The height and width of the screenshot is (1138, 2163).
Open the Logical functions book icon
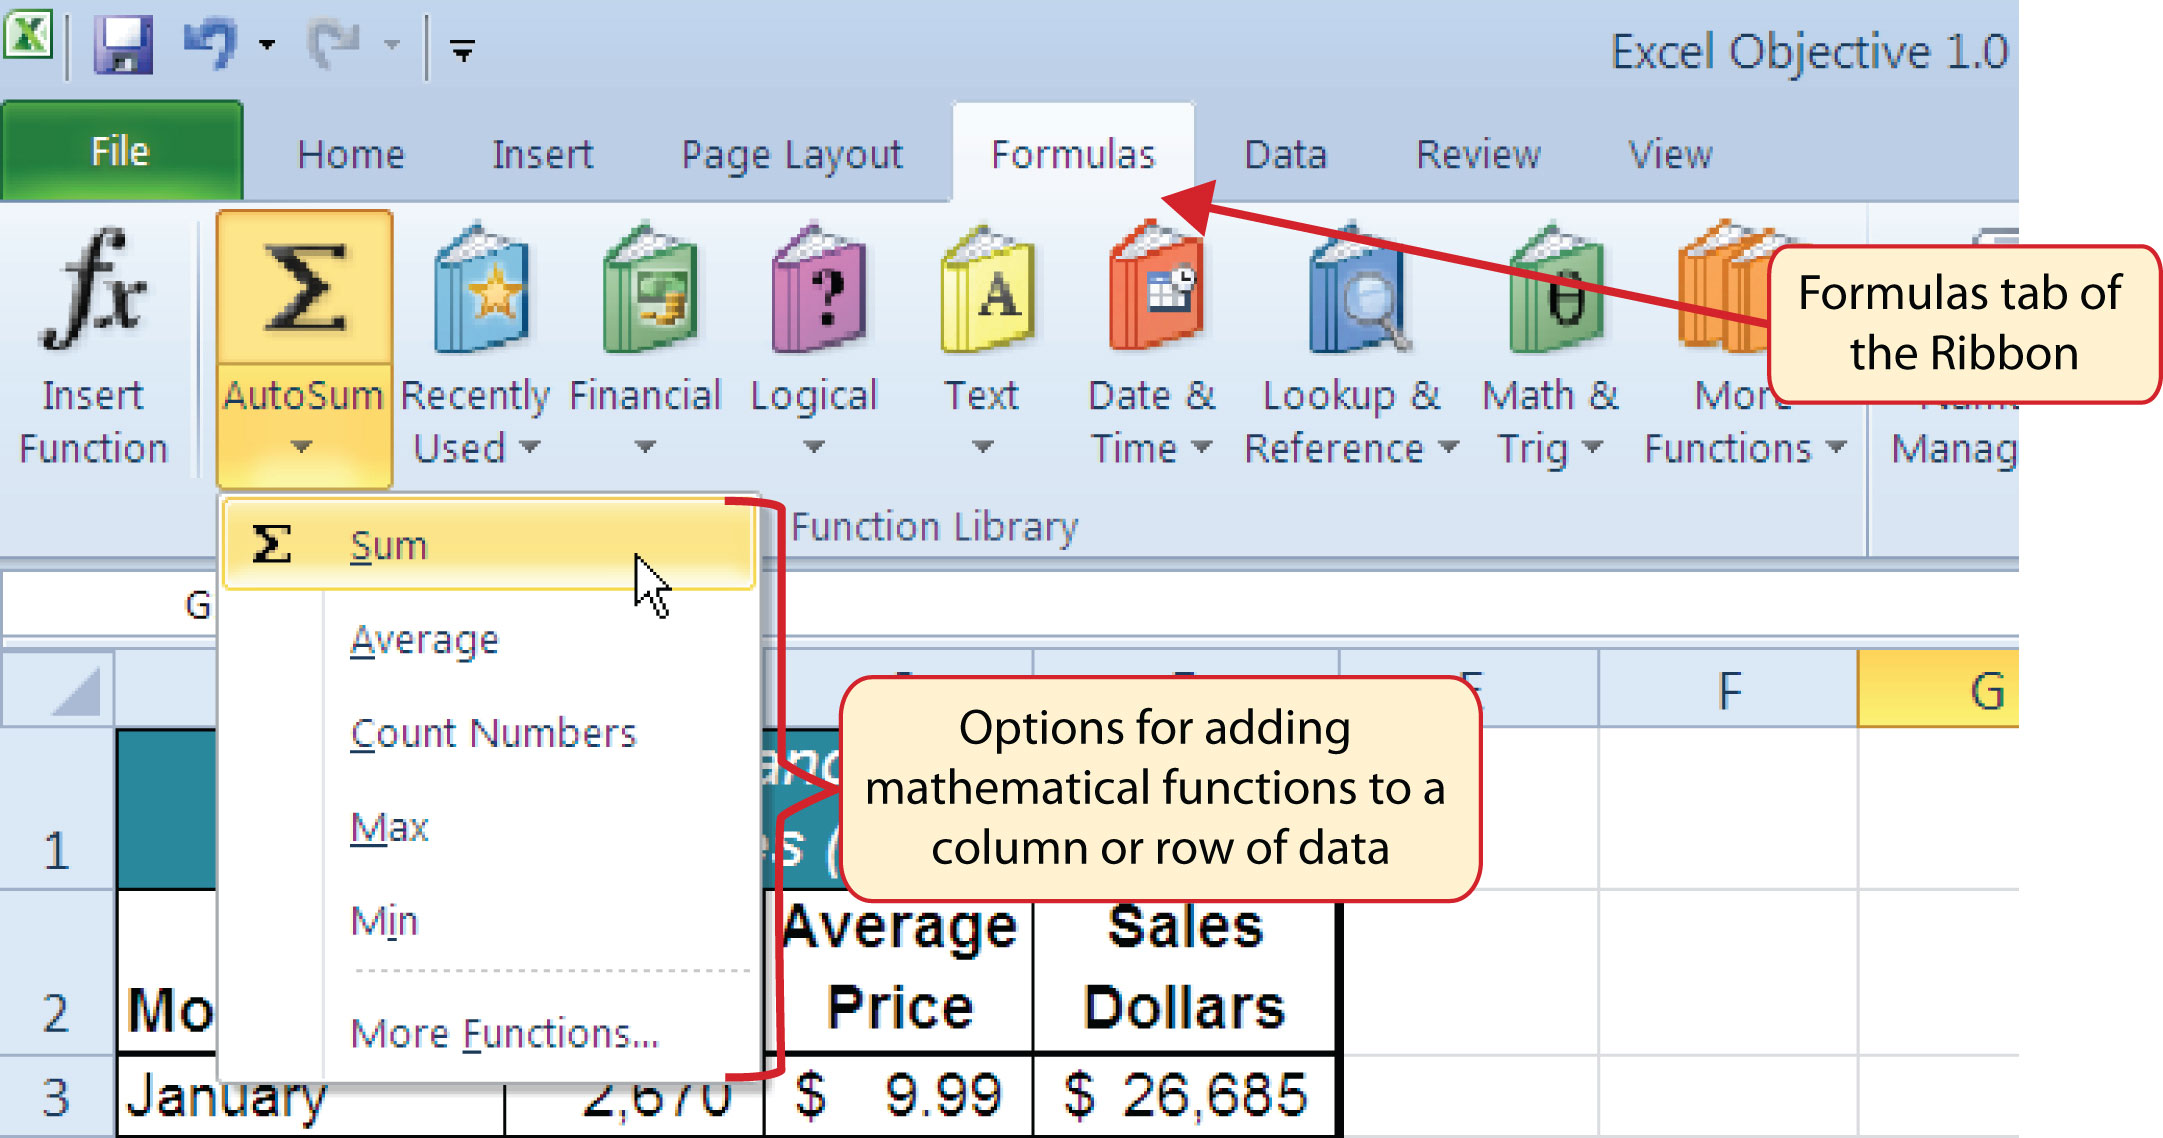[816, 289]
